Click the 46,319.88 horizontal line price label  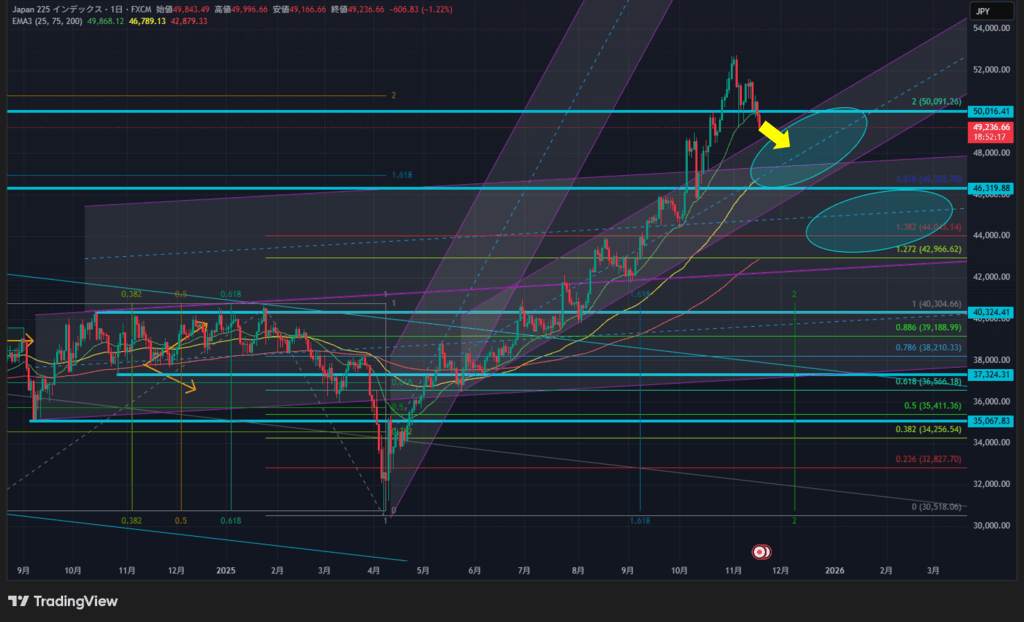pos(992,188)
